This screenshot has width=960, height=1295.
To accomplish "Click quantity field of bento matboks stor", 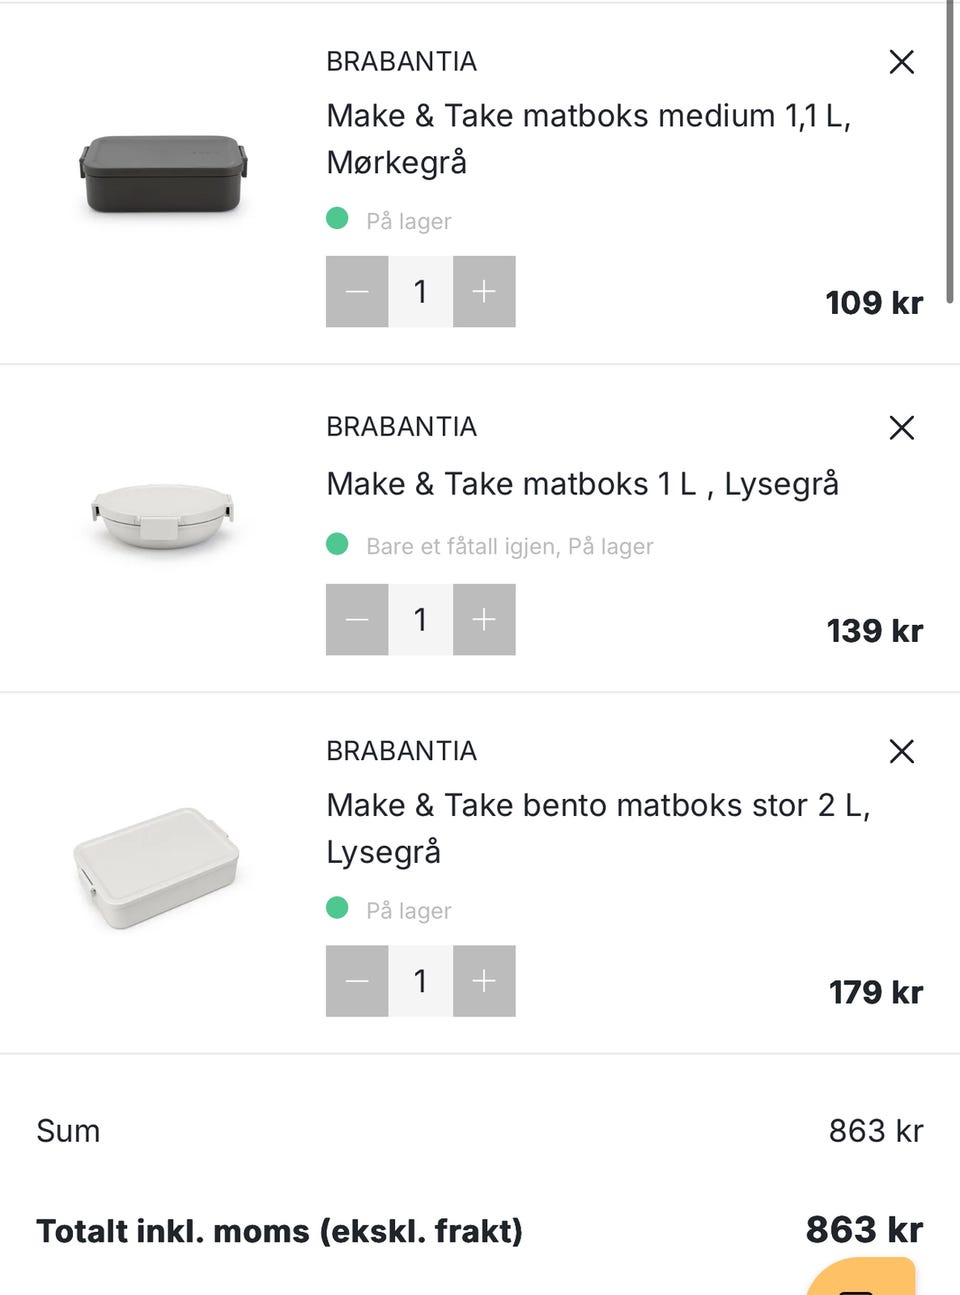I will [420, 981].
